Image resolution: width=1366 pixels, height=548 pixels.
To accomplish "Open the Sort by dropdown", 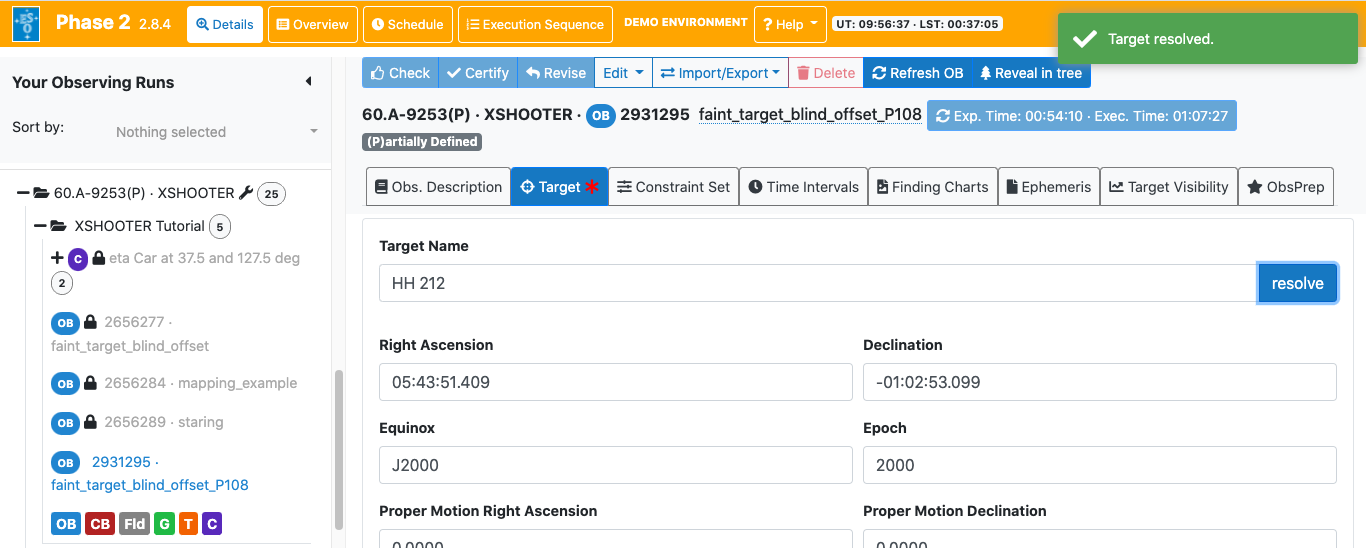I will (x=215, y=132).
